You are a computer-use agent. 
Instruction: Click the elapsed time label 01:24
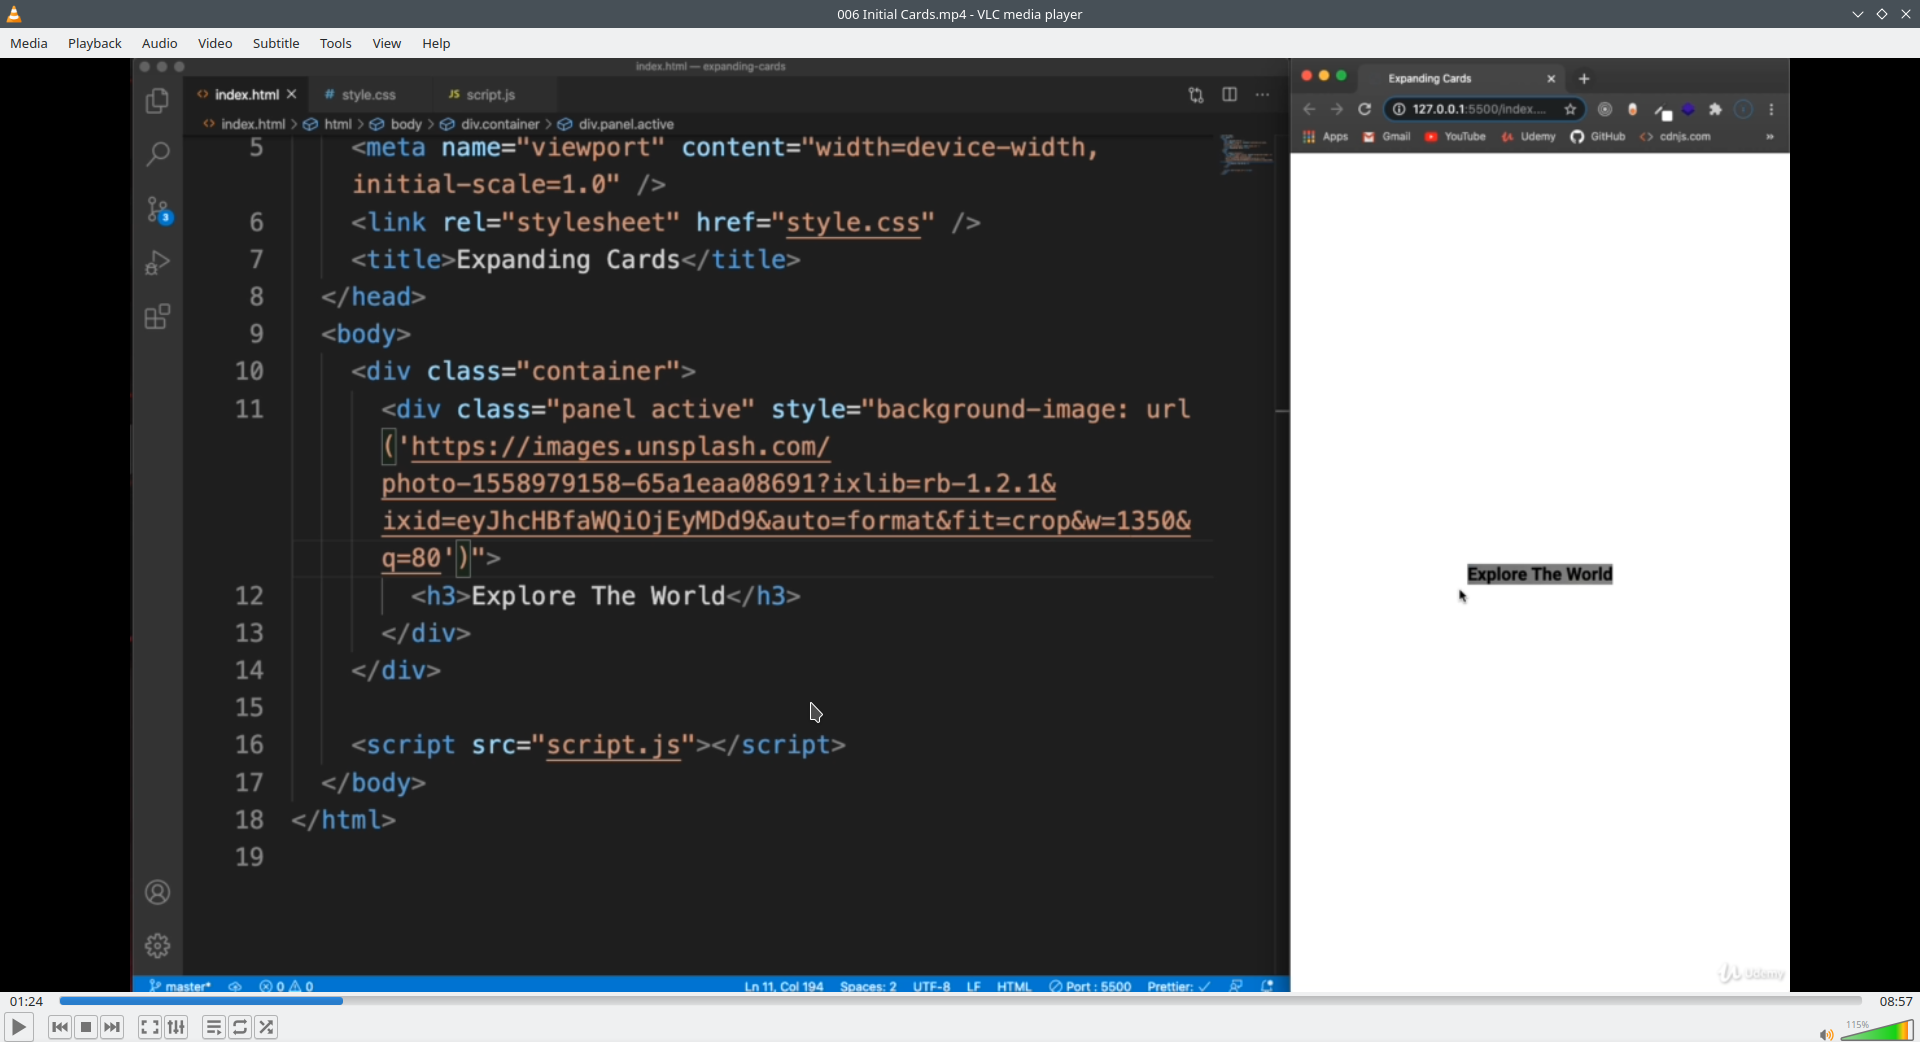(x=27, y=1001)
